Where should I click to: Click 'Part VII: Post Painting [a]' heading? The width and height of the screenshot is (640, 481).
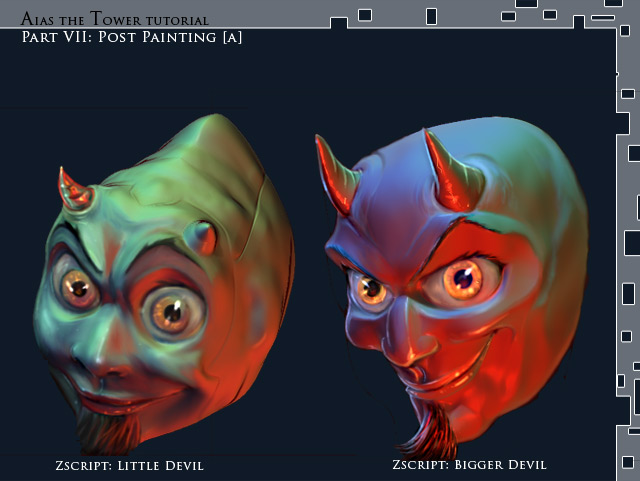pos(132,37)
